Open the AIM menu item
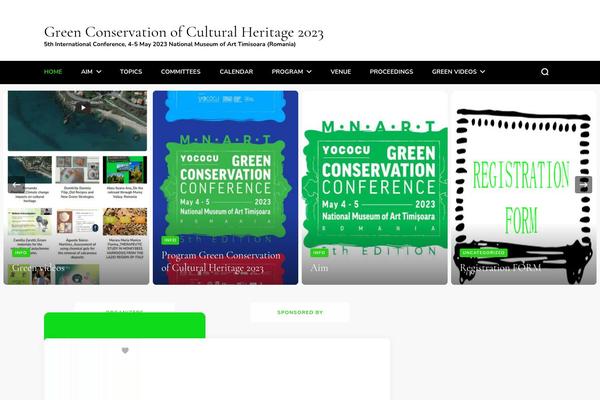This screenshot has height=400, width=600. pyautogui.click(x=86, y=72)
